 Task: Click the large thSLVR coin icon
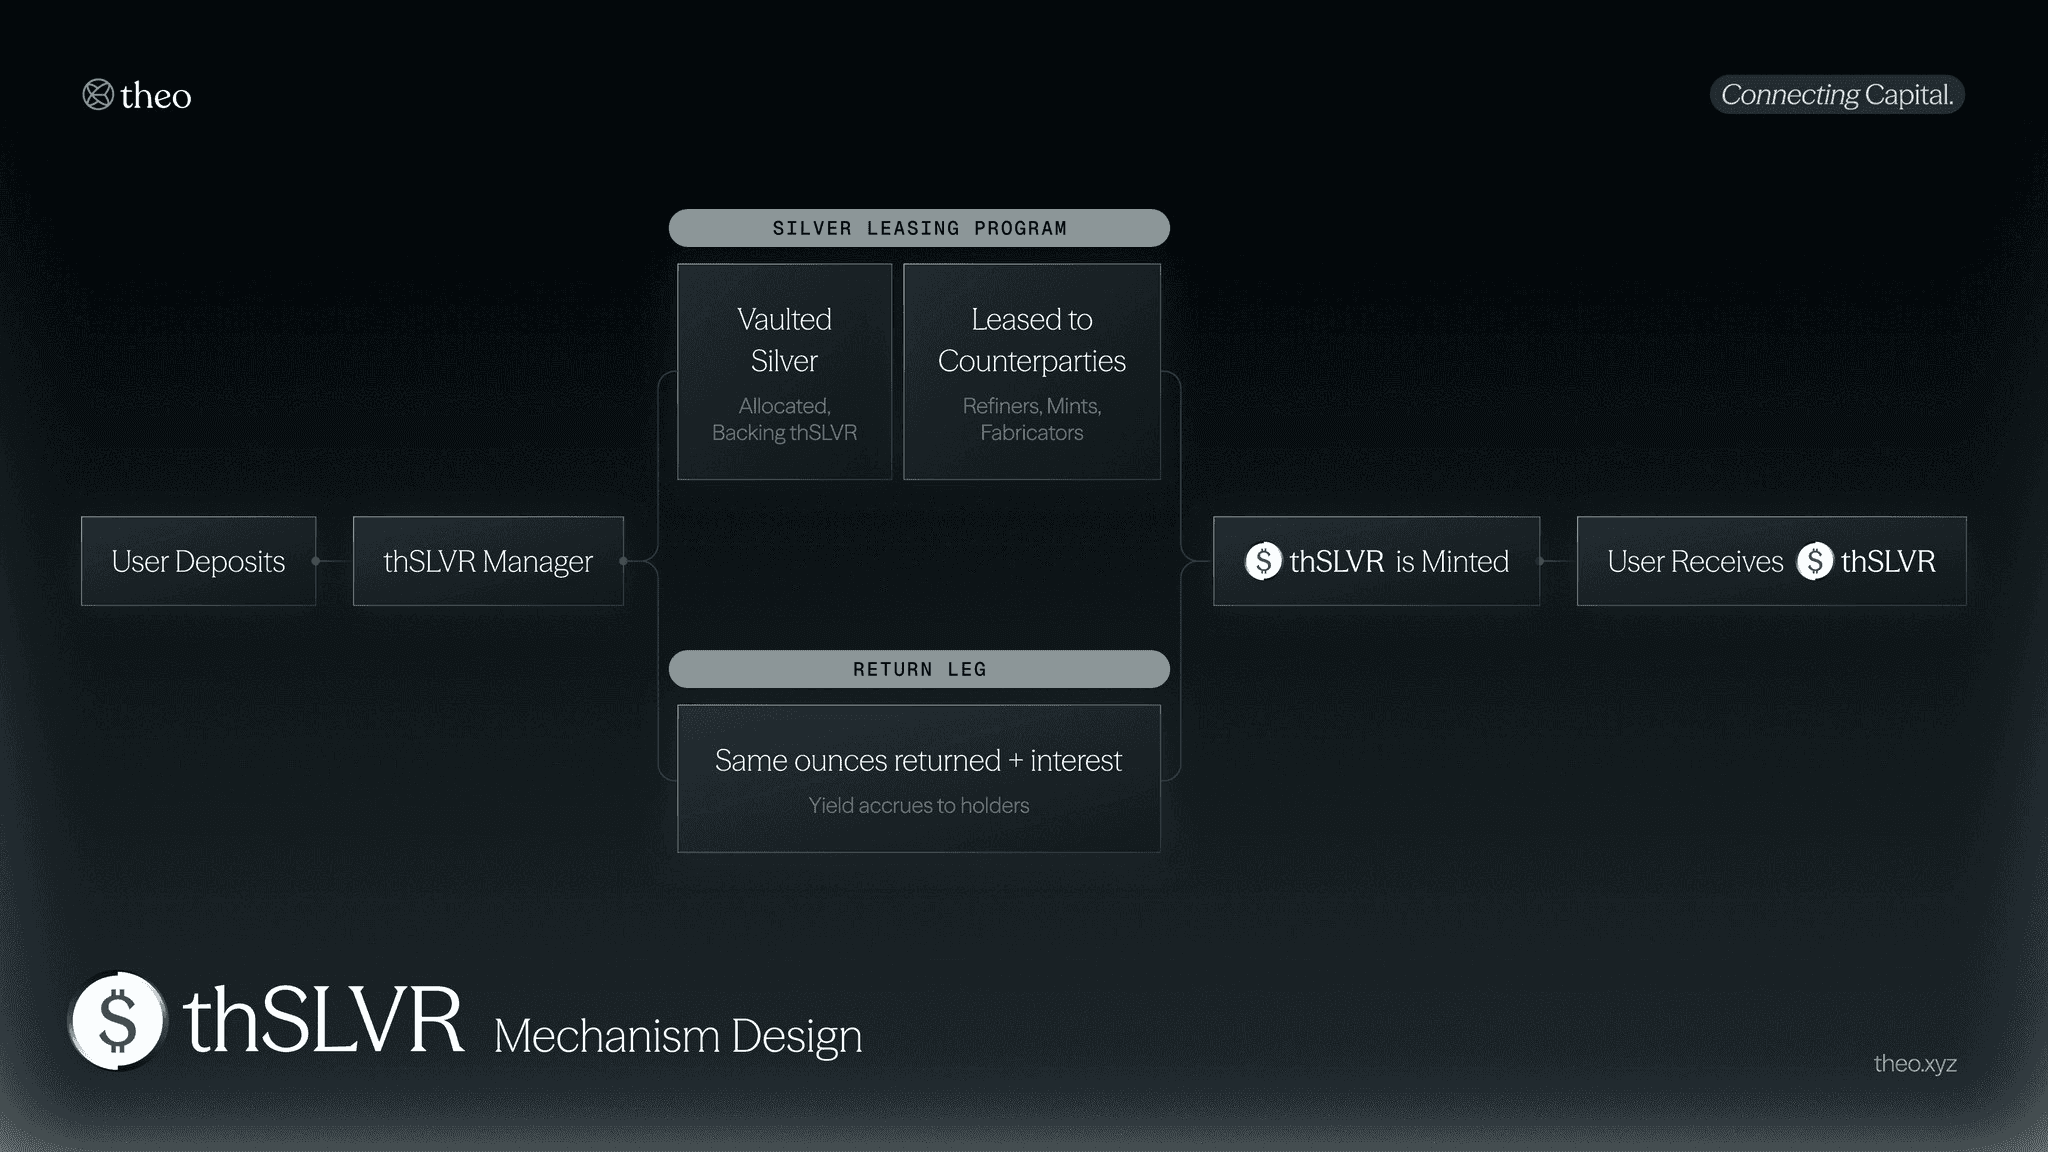[x=118, y=1021]
